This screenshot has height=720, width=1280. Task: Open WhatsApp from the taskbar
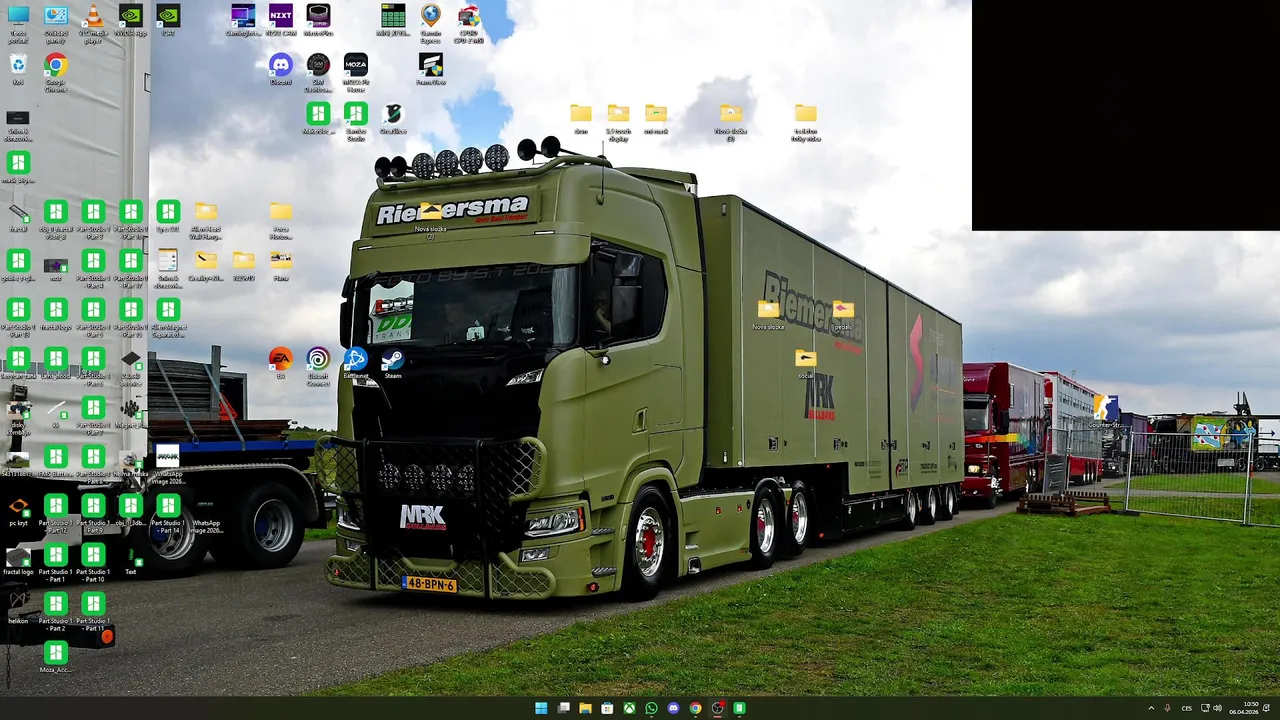pyautogui.click(x=651, y=708)
